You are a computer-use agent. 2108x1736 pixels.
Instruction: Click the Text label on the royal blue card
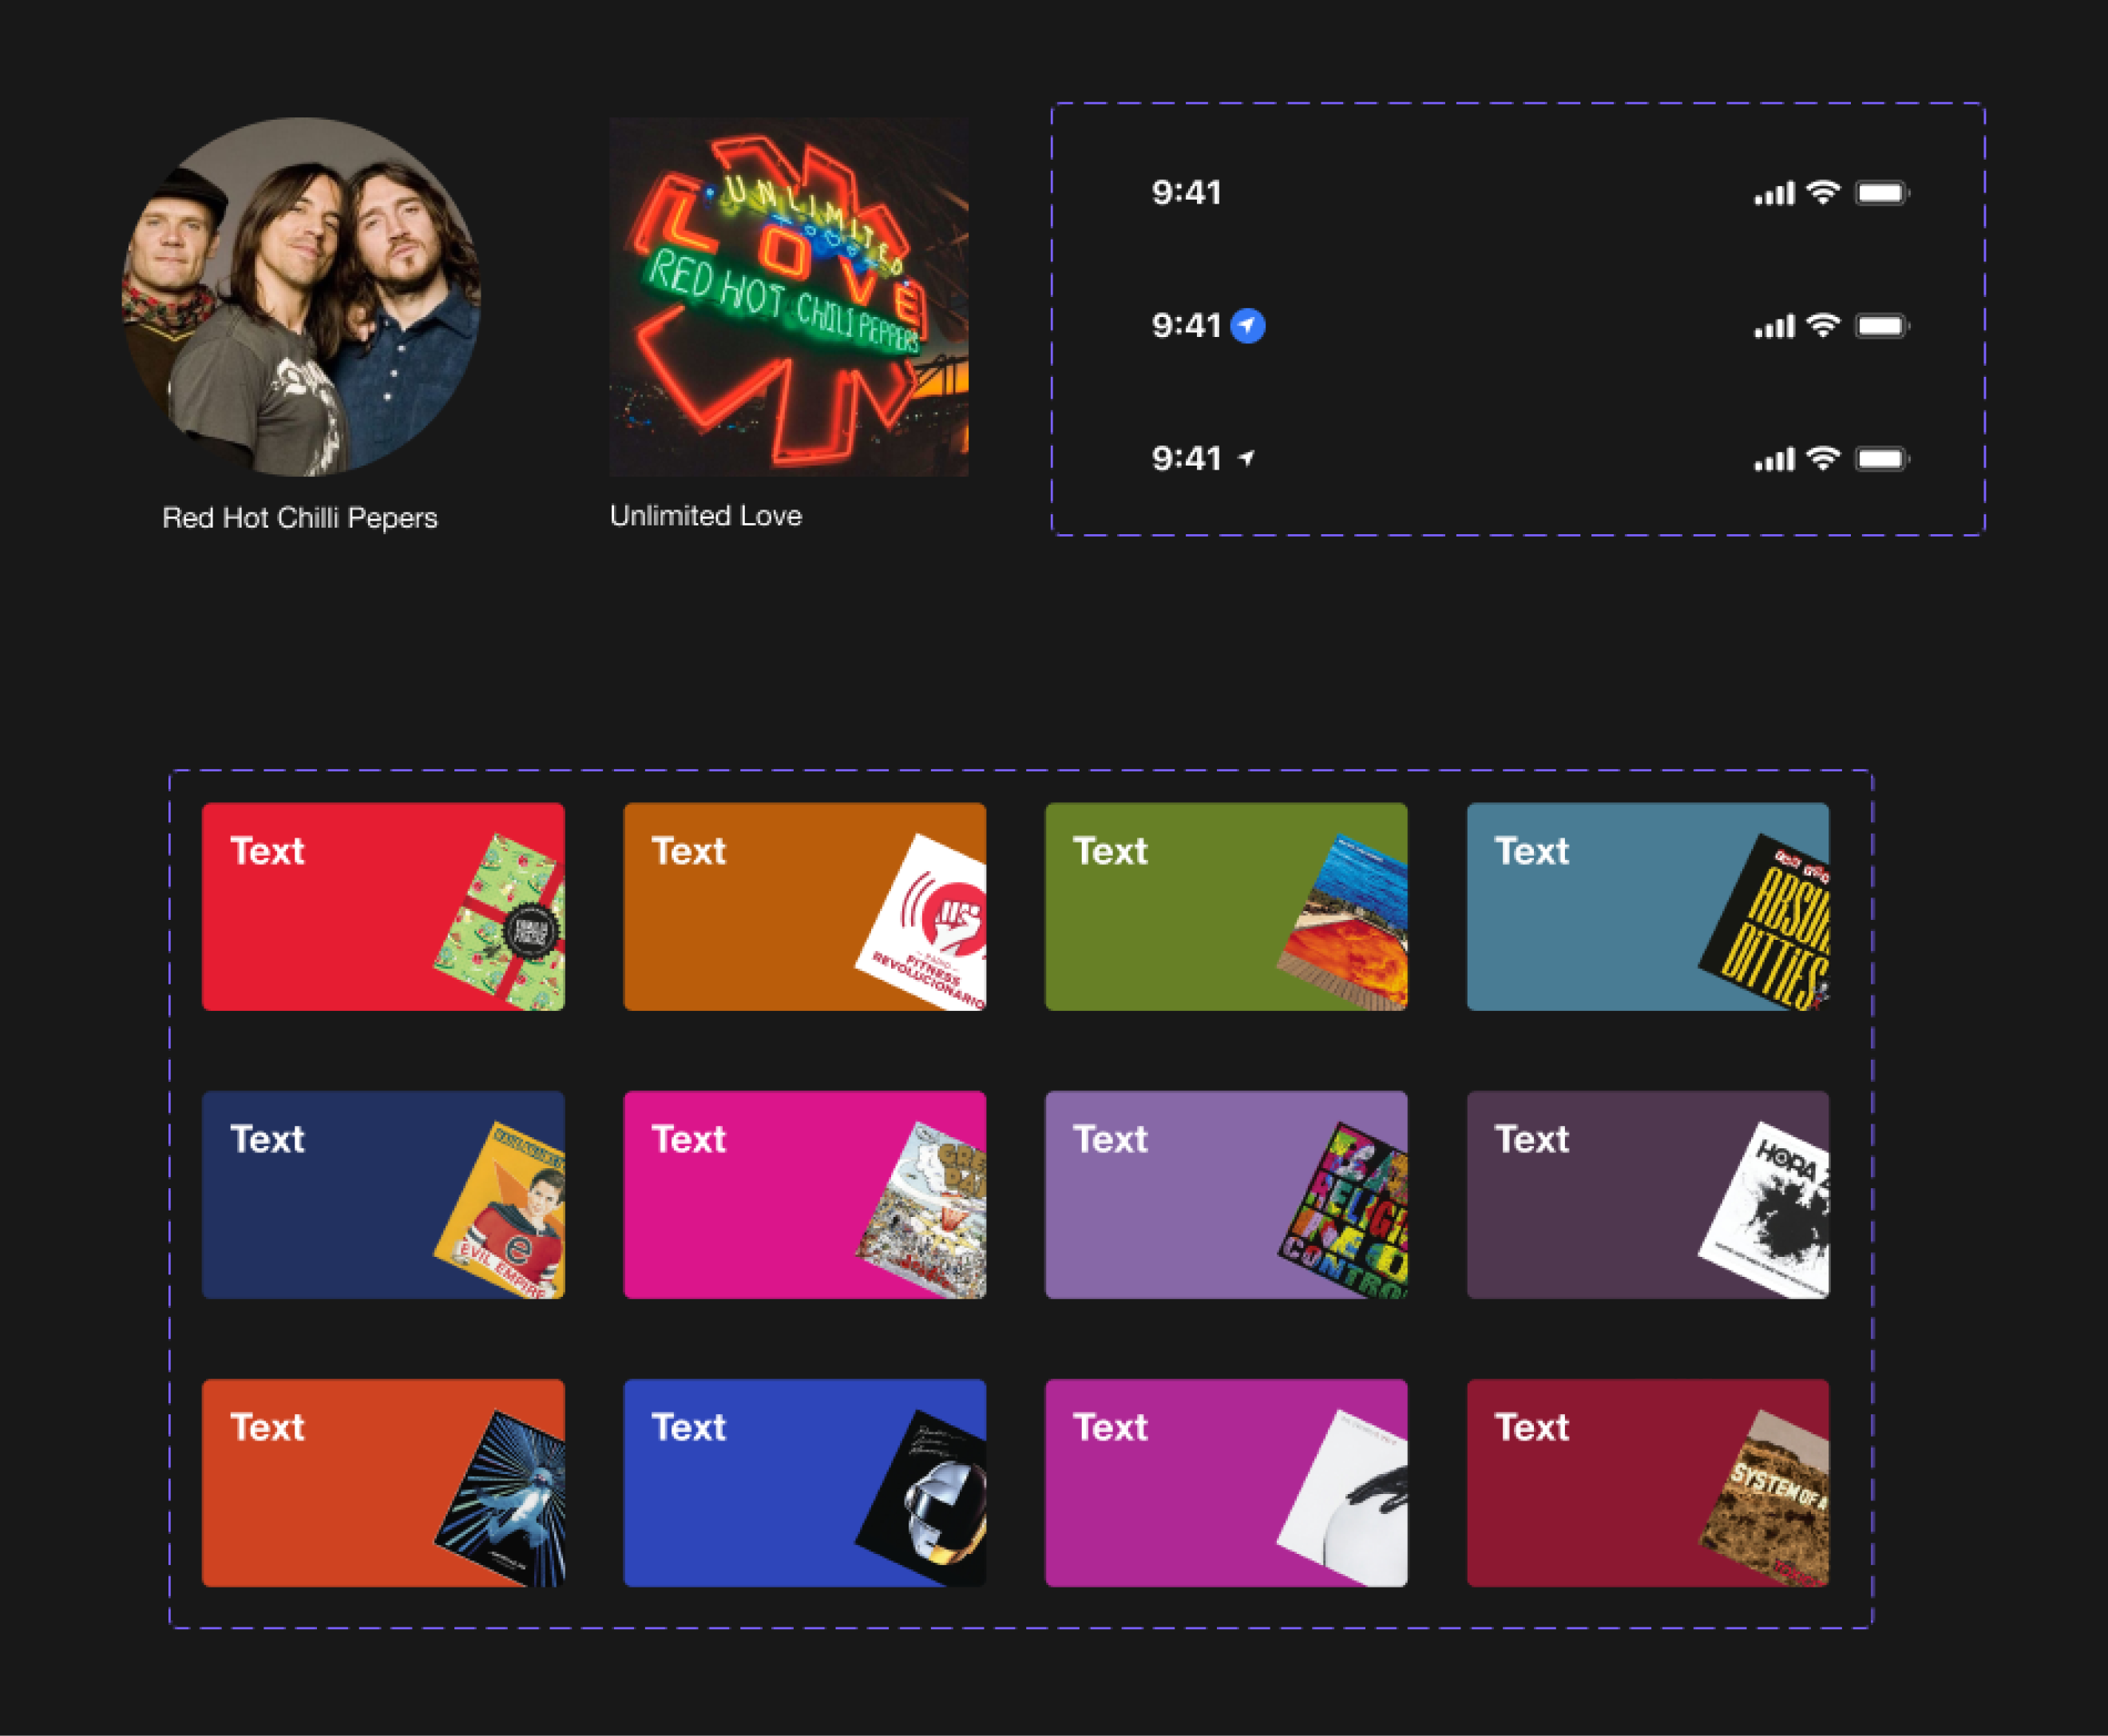pos(689,1427)
